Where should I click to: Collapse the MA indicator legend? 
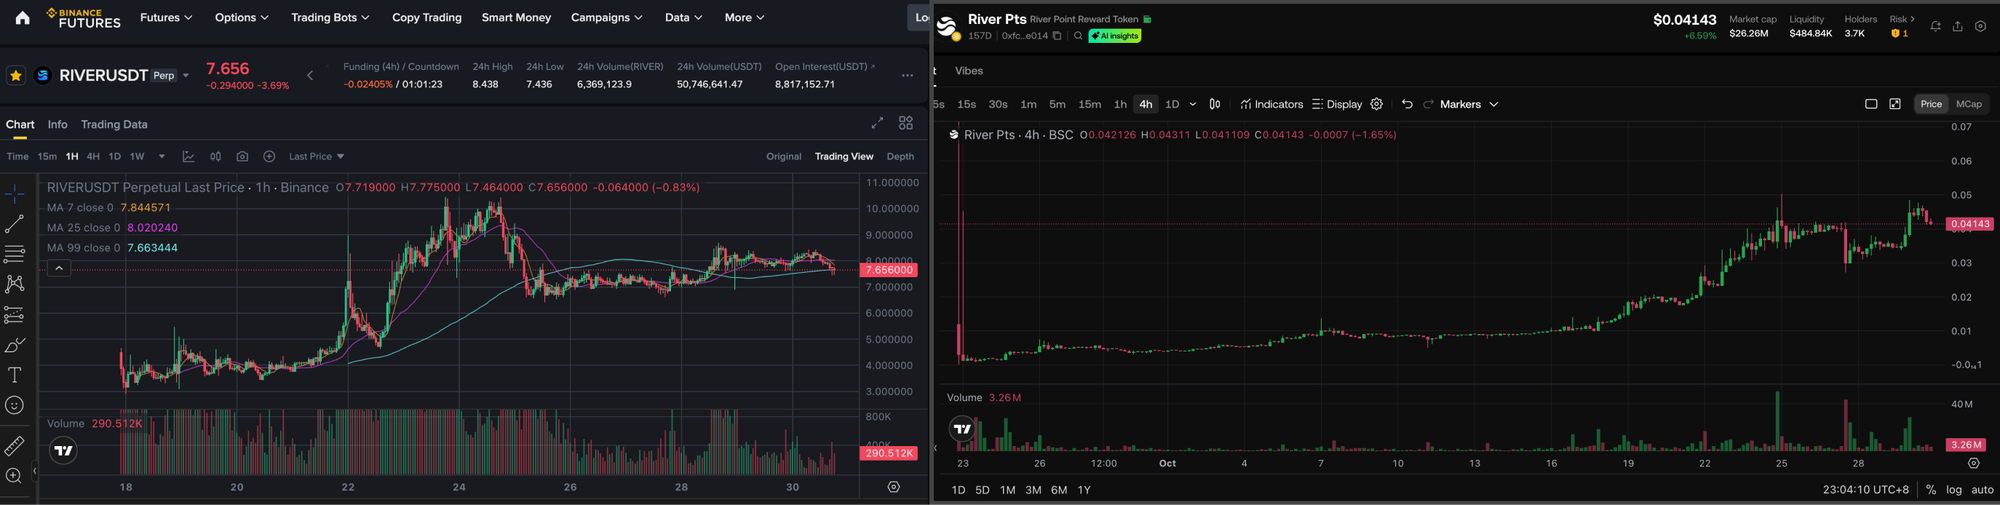point(59,268)
